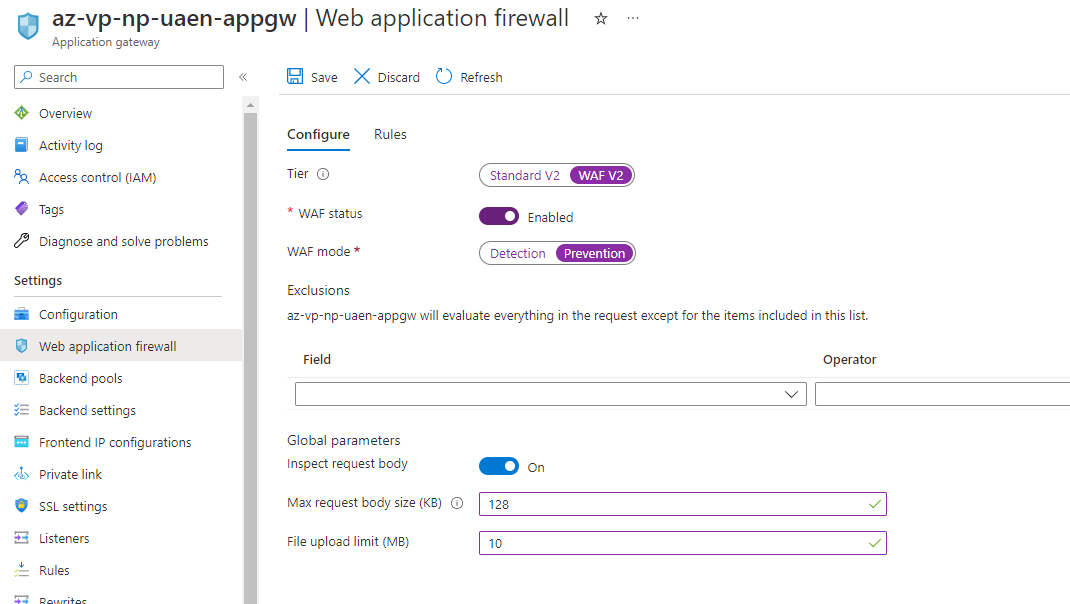Screen dimensions: 1070x604
Task: Set WAF mode to Prevention
Action: pos(594,253)
